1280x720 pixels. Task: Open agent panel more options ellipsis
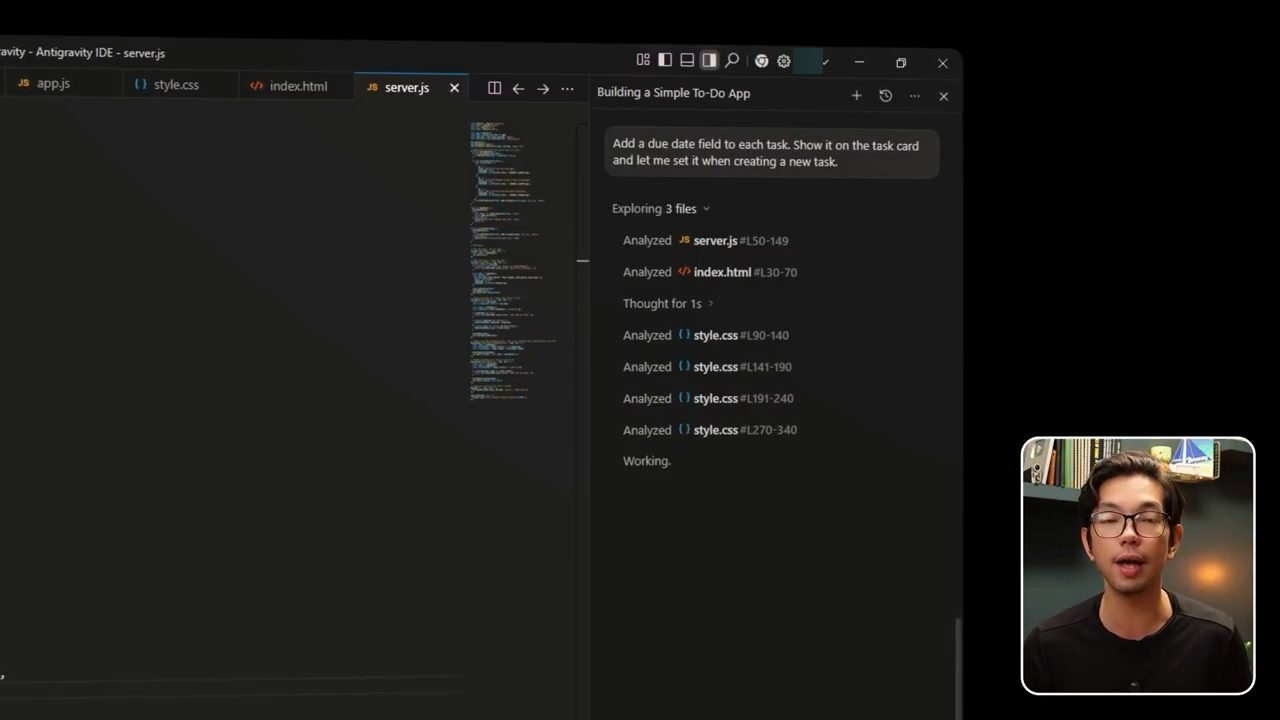(x=914, y=96)
